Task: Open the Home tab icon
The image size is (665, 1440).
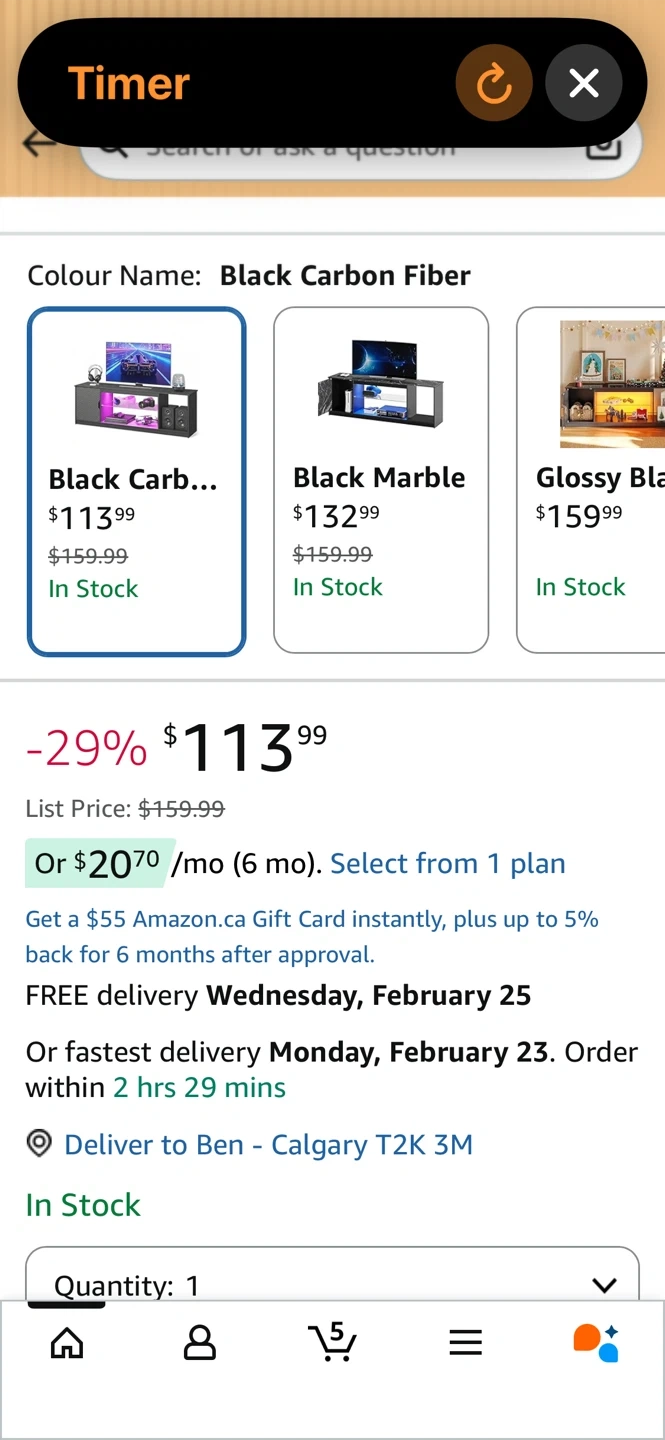Action: click(67, 1342)
